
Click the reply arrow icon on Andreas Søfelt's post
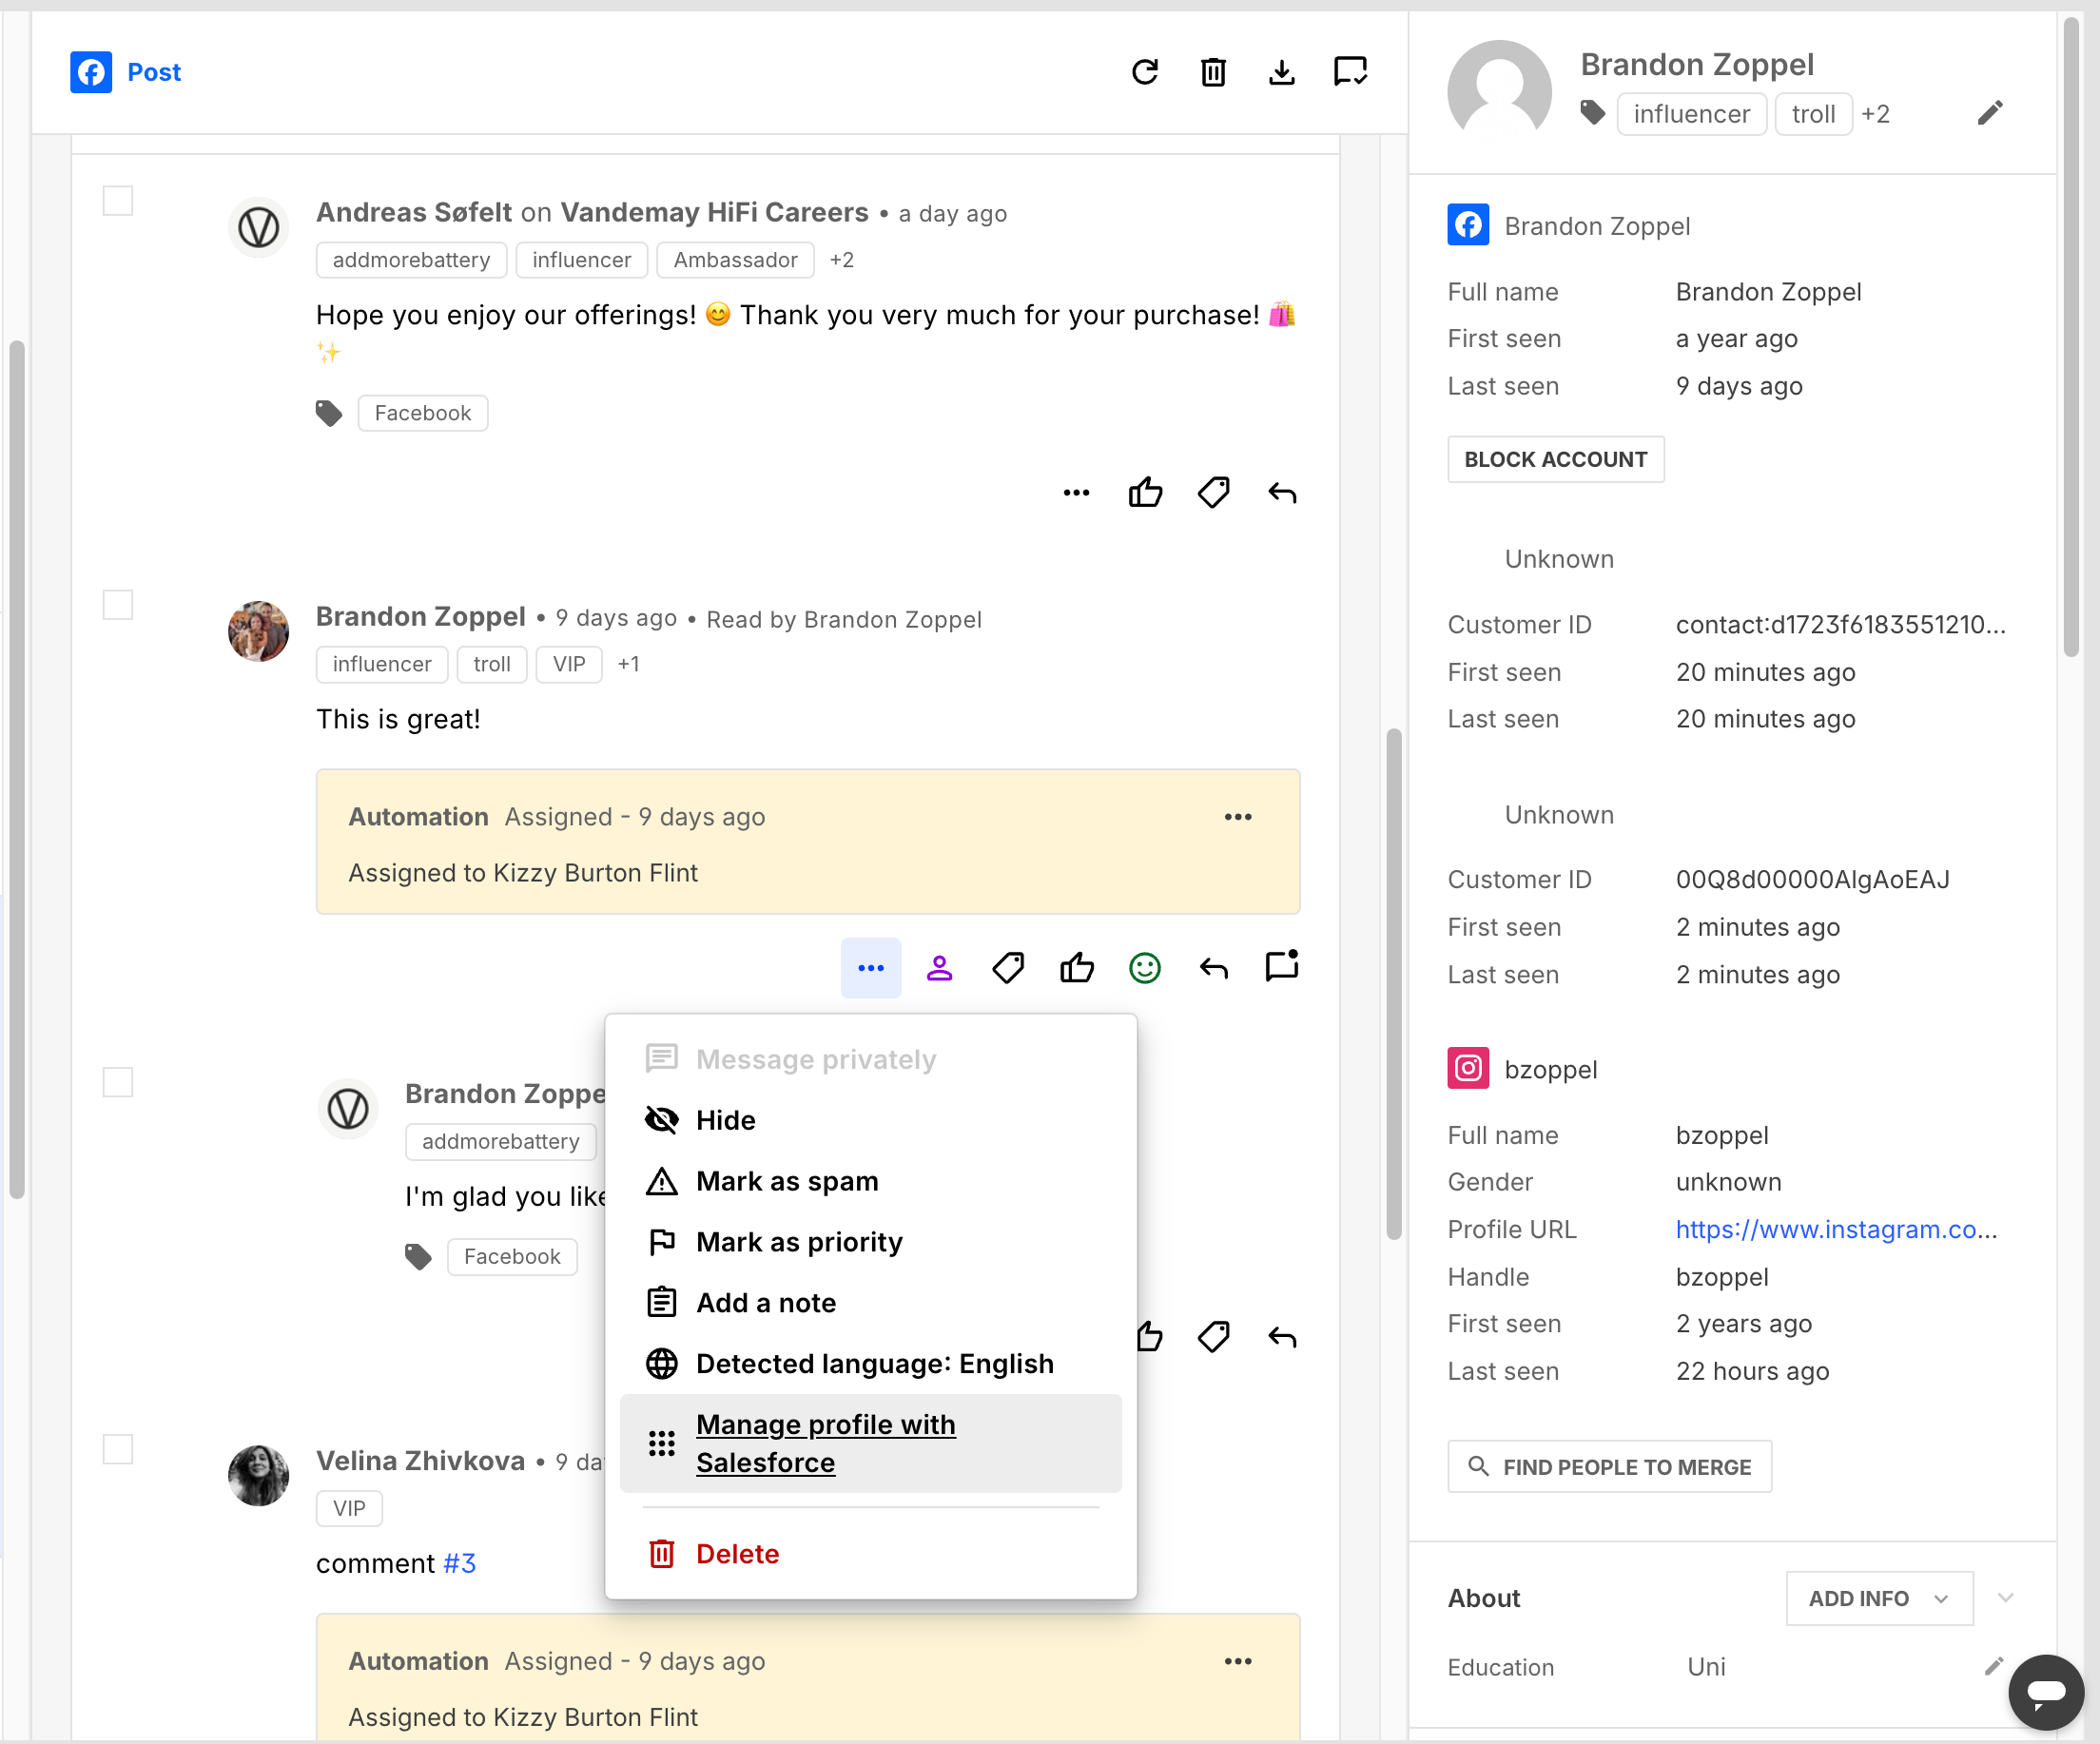[1282, 492]
